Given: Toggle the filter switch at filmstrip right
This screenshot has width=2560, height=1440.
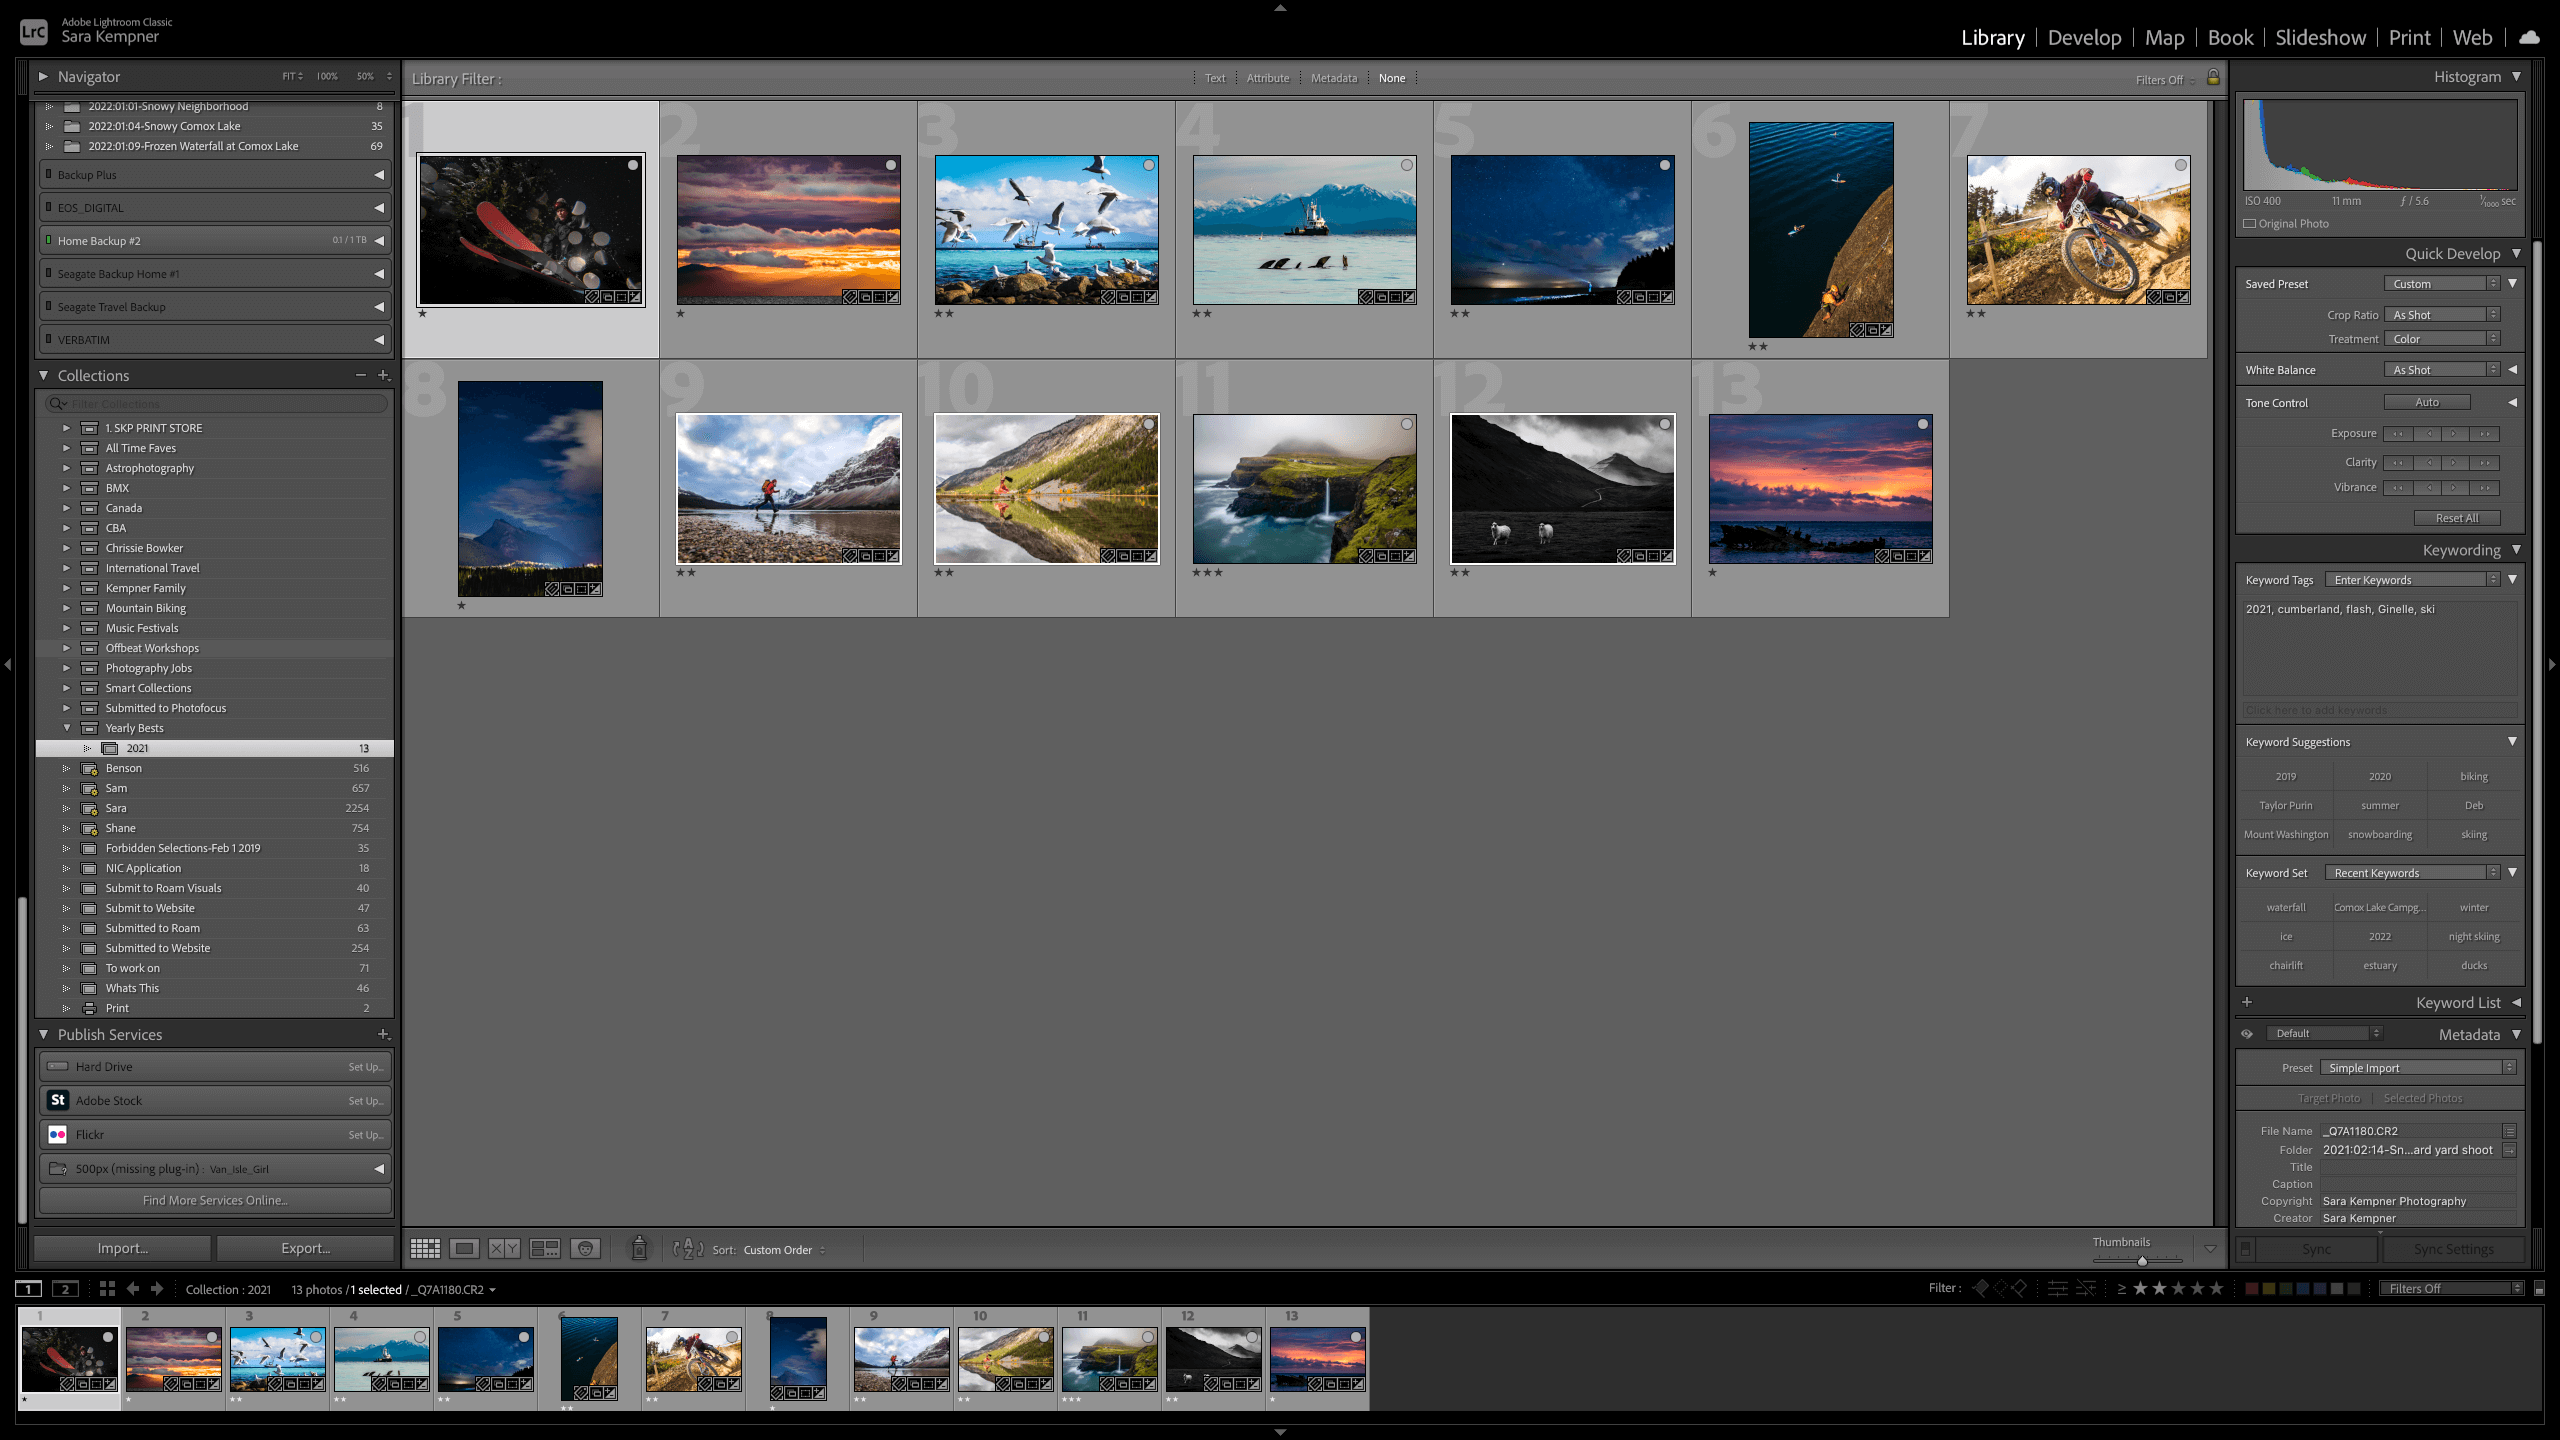Looking at the screenshot, I should click(x=2539, y=1289).
